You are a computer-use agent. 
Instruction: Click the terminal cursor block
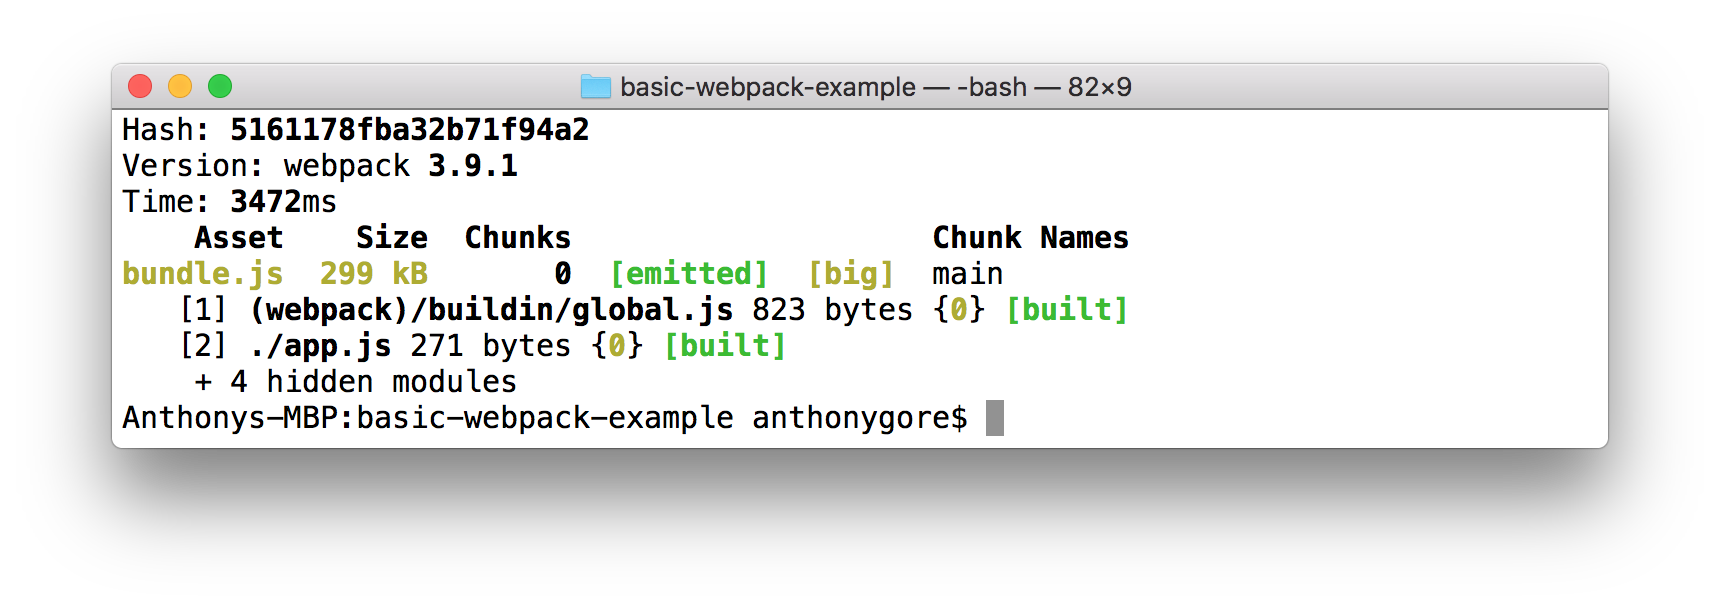(x=994, y=418)
